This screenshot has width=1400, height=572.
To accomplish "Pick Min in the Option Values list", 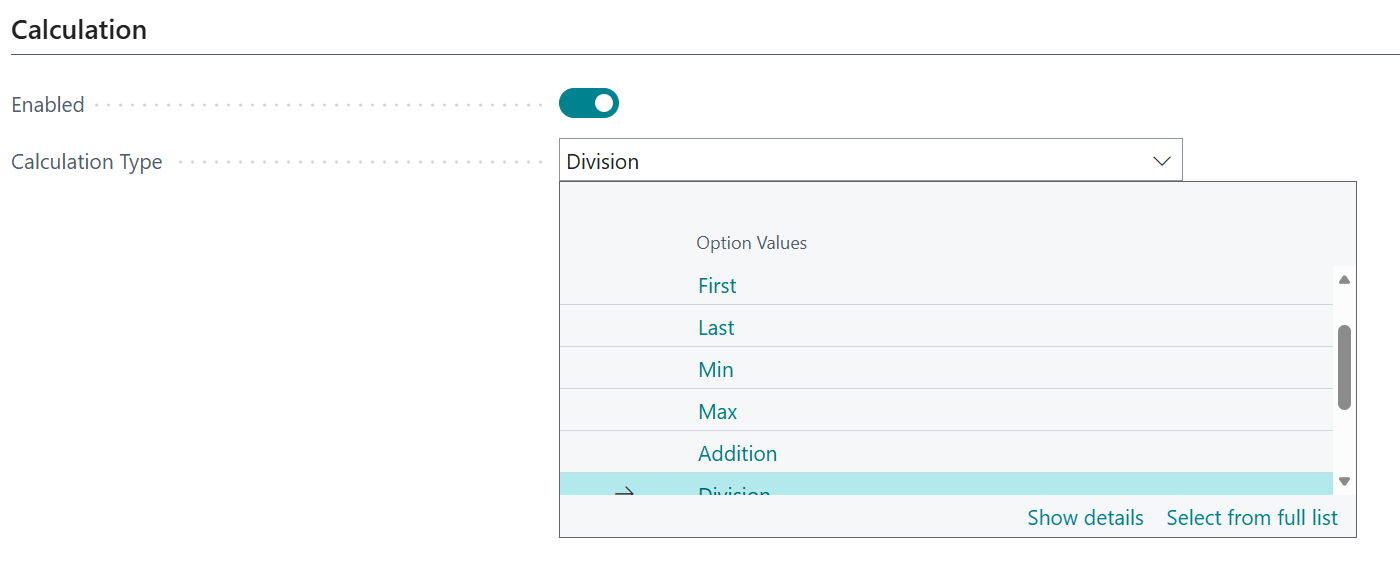I will [x=716, y=370].
